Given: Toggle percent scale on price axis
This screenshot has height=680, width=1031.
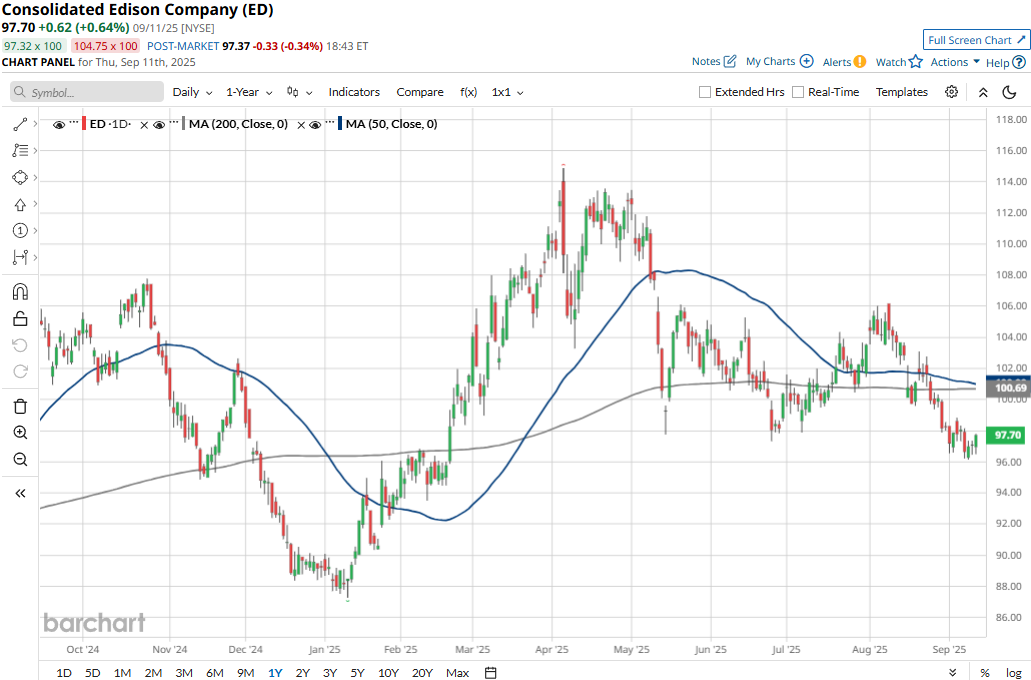Looking at the screenshot, I should [985, 672].
